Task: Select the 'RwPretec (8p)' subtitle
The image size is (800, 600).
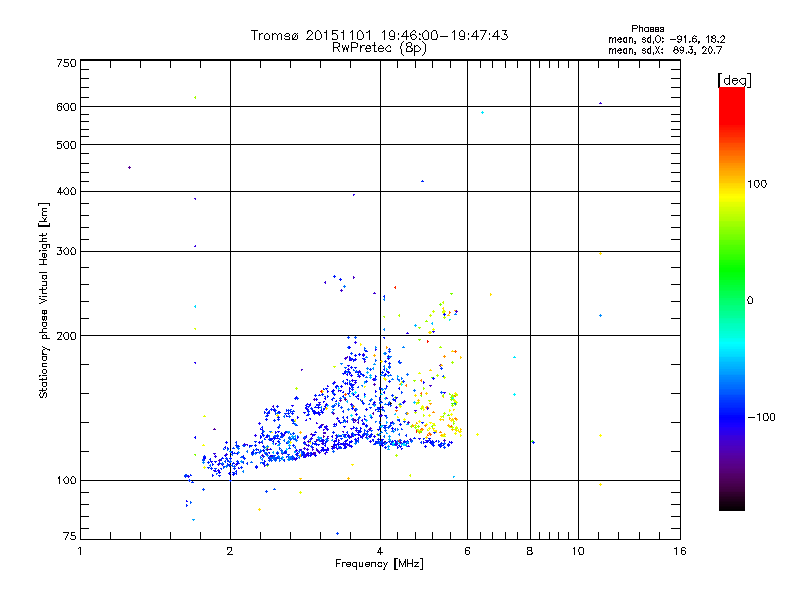Action: (x=379, y=48)
